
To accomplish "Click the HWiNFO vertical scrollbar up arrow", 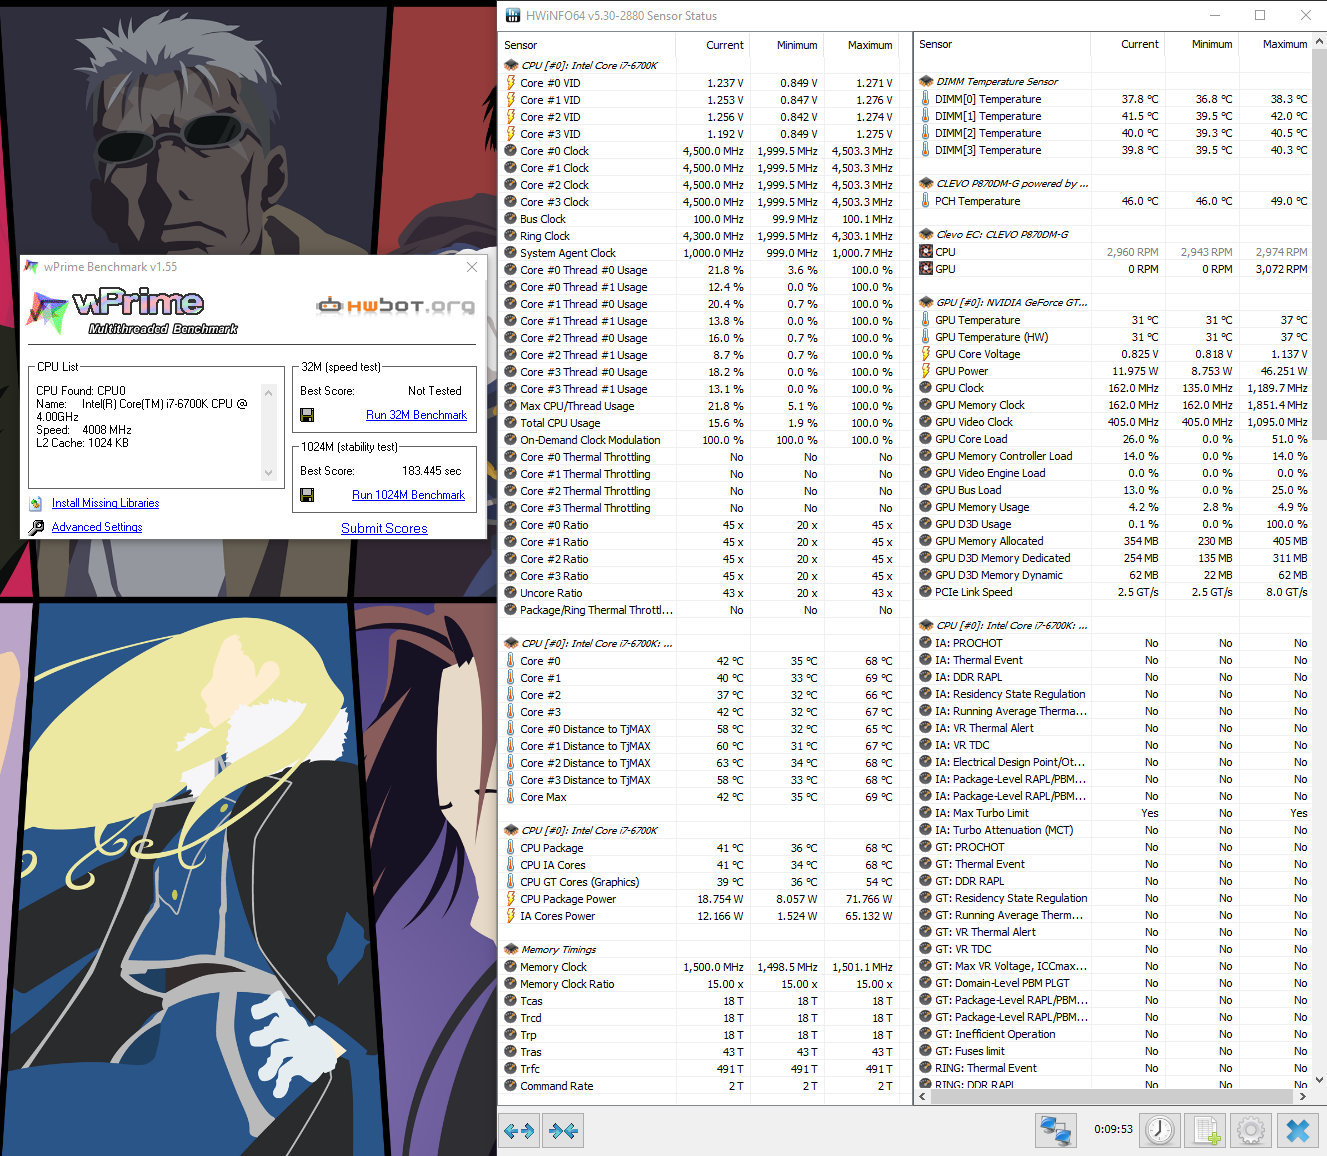I will point(1319,43).
